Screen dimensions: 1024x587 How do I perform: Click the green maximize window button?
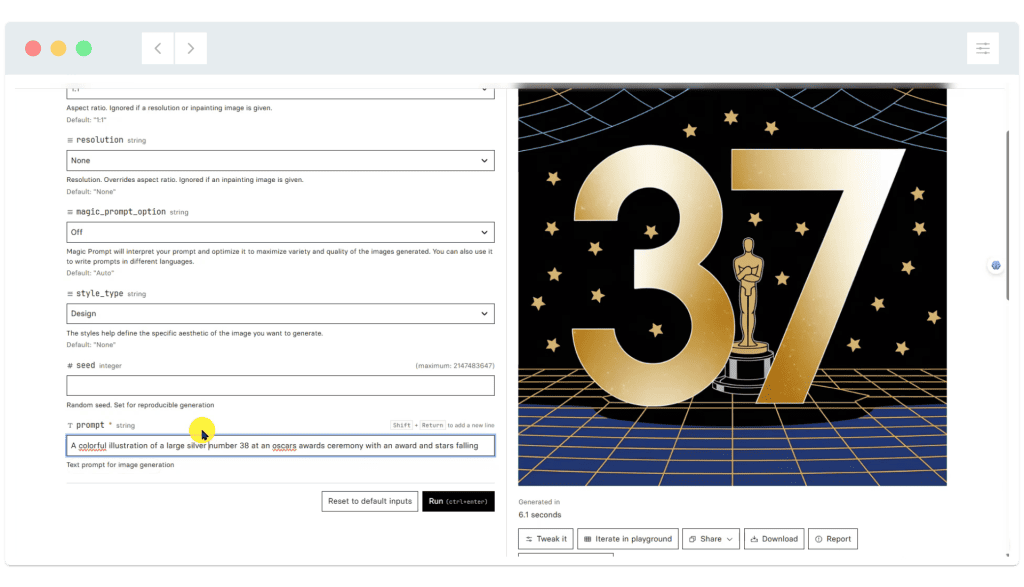(84, 48)
